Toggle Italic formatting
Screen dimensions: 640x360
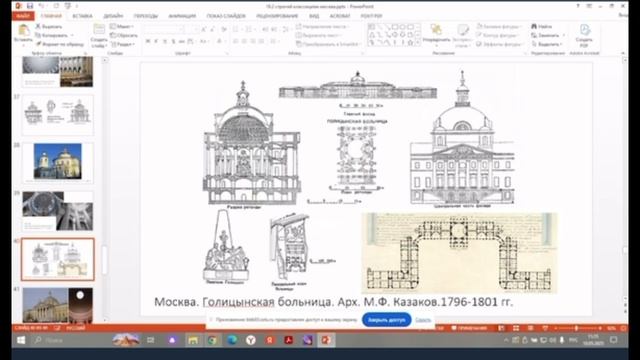pos(156,41)
